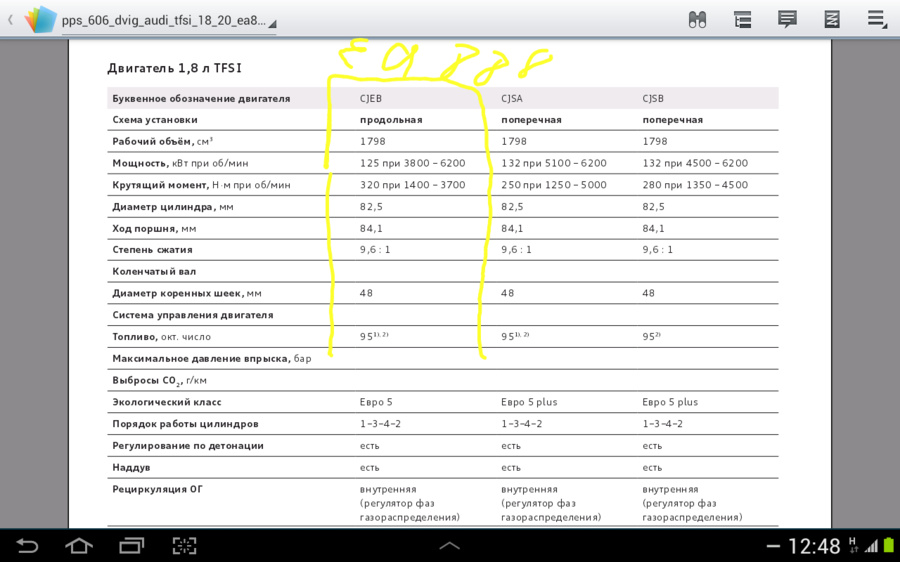
Task: Select the 'Коленчатый вал' row label
Action: click(x=154, y=272)
